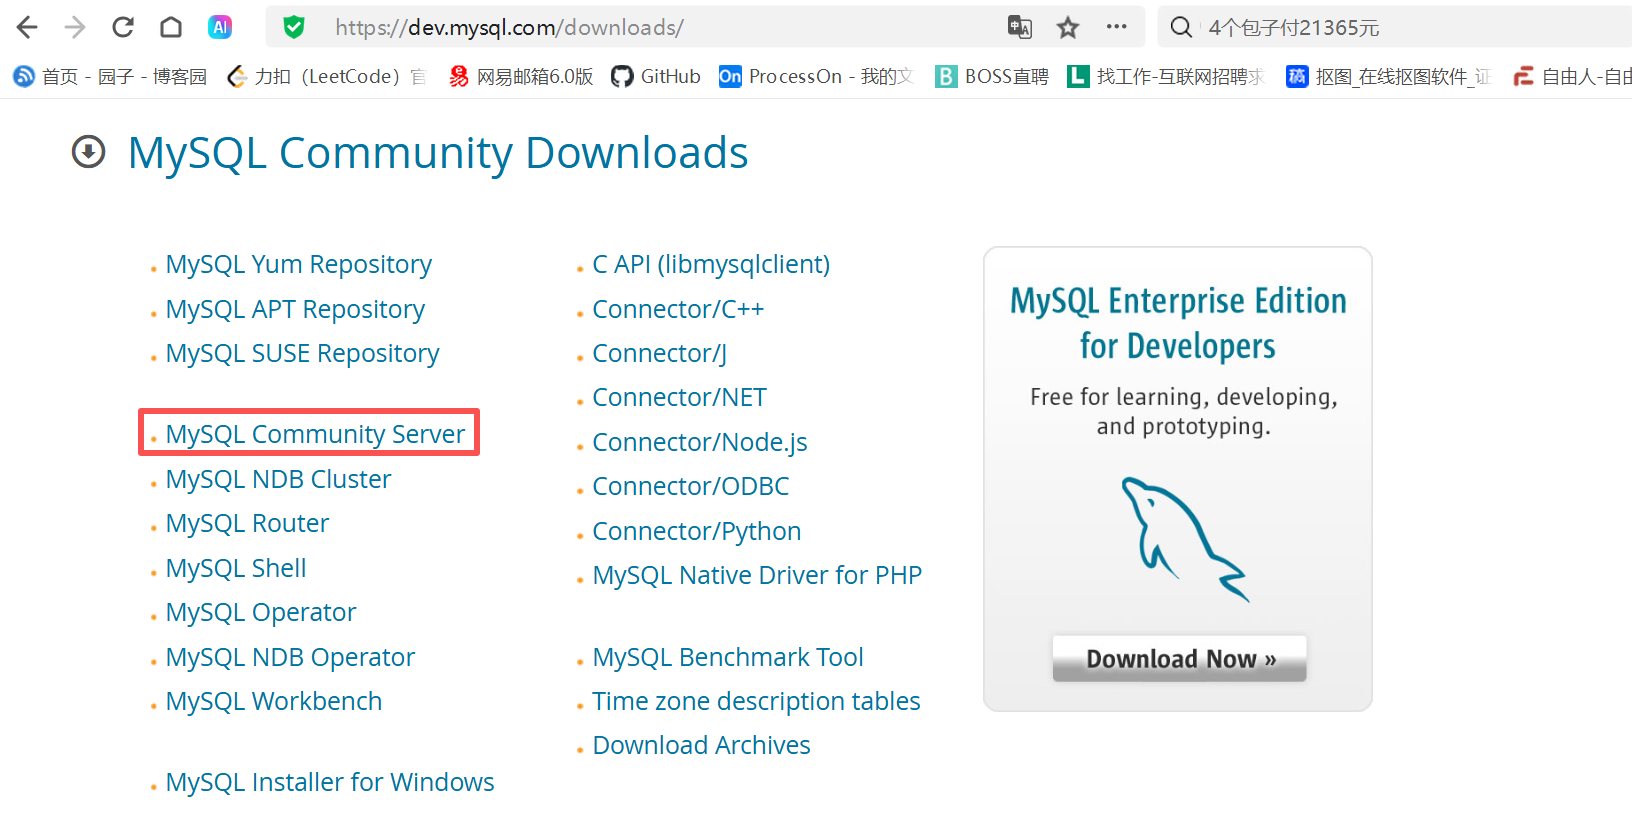This screenshot has height=825, width=1632.
Task: Reload the current page
Action: 123,27
